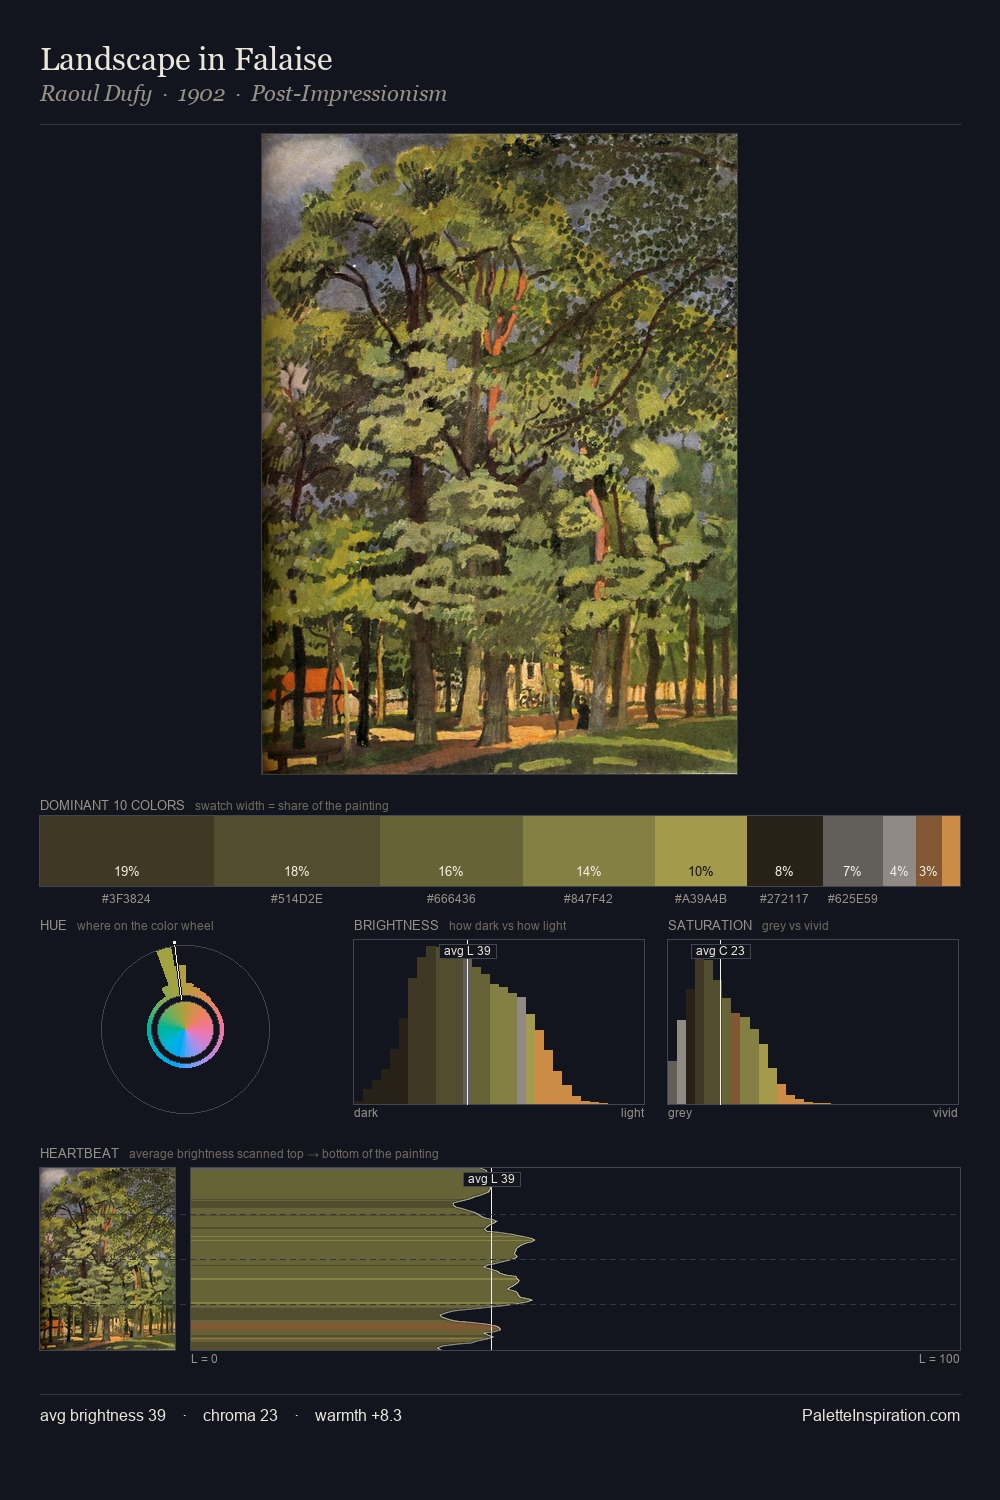The image size is (1000, 1500).
Task: Click the small painting thumbnail beside Heartbeat chart
Action: click(108, 1259)
